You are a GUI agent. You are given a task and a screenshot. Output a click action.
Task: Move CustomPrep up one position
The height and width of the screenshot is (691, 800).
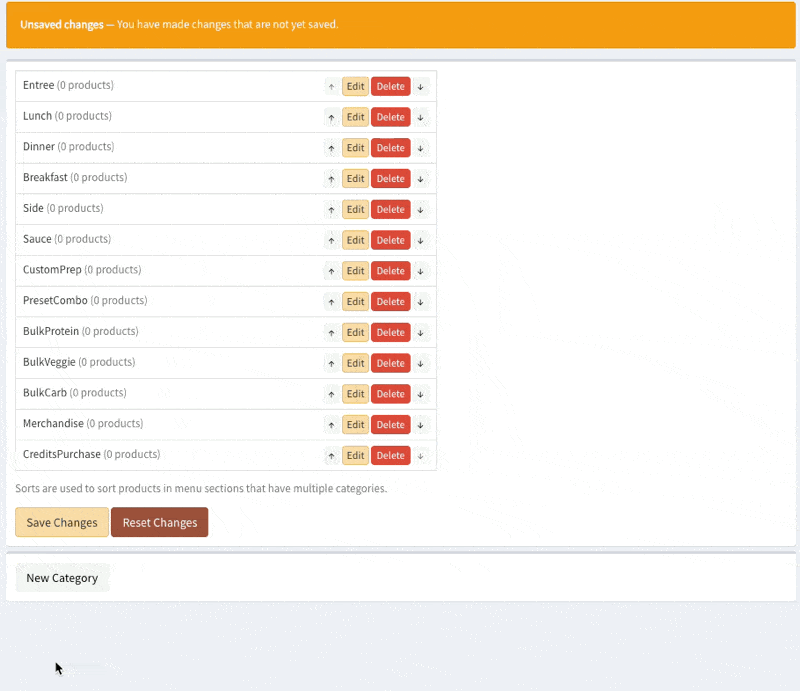click(x=332, y=271)
